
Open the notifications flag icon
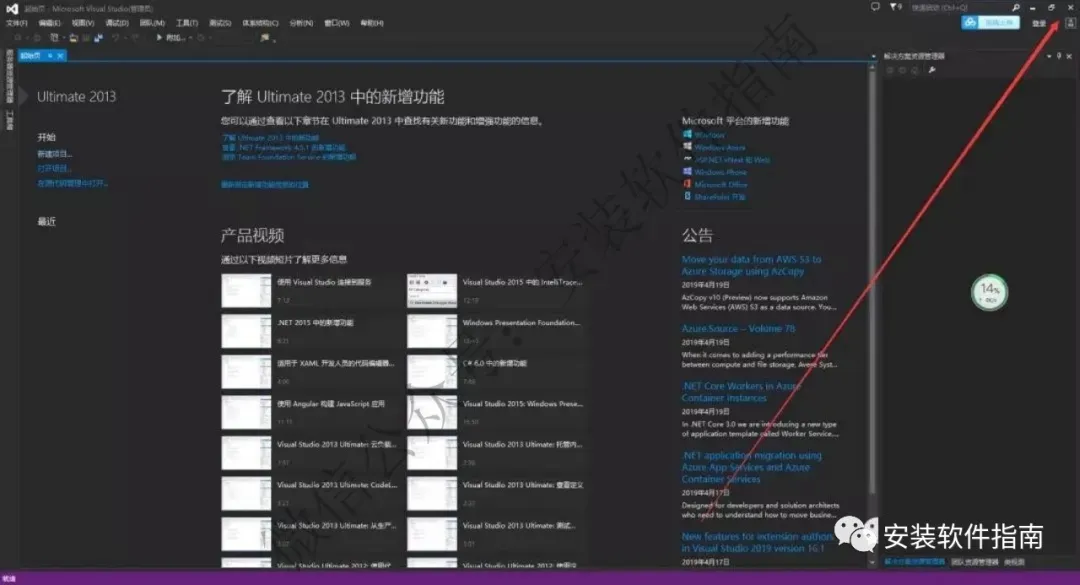(894, 7)
